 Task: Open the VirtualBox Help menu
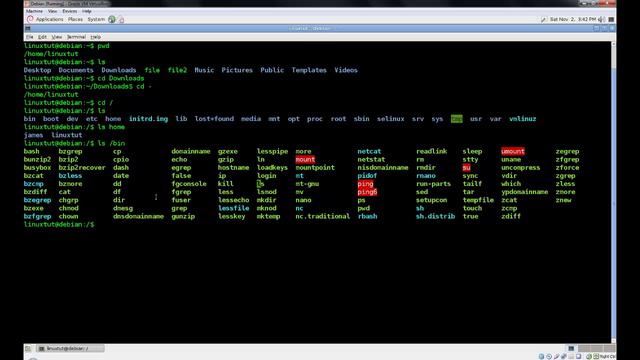tap(87, 11)
